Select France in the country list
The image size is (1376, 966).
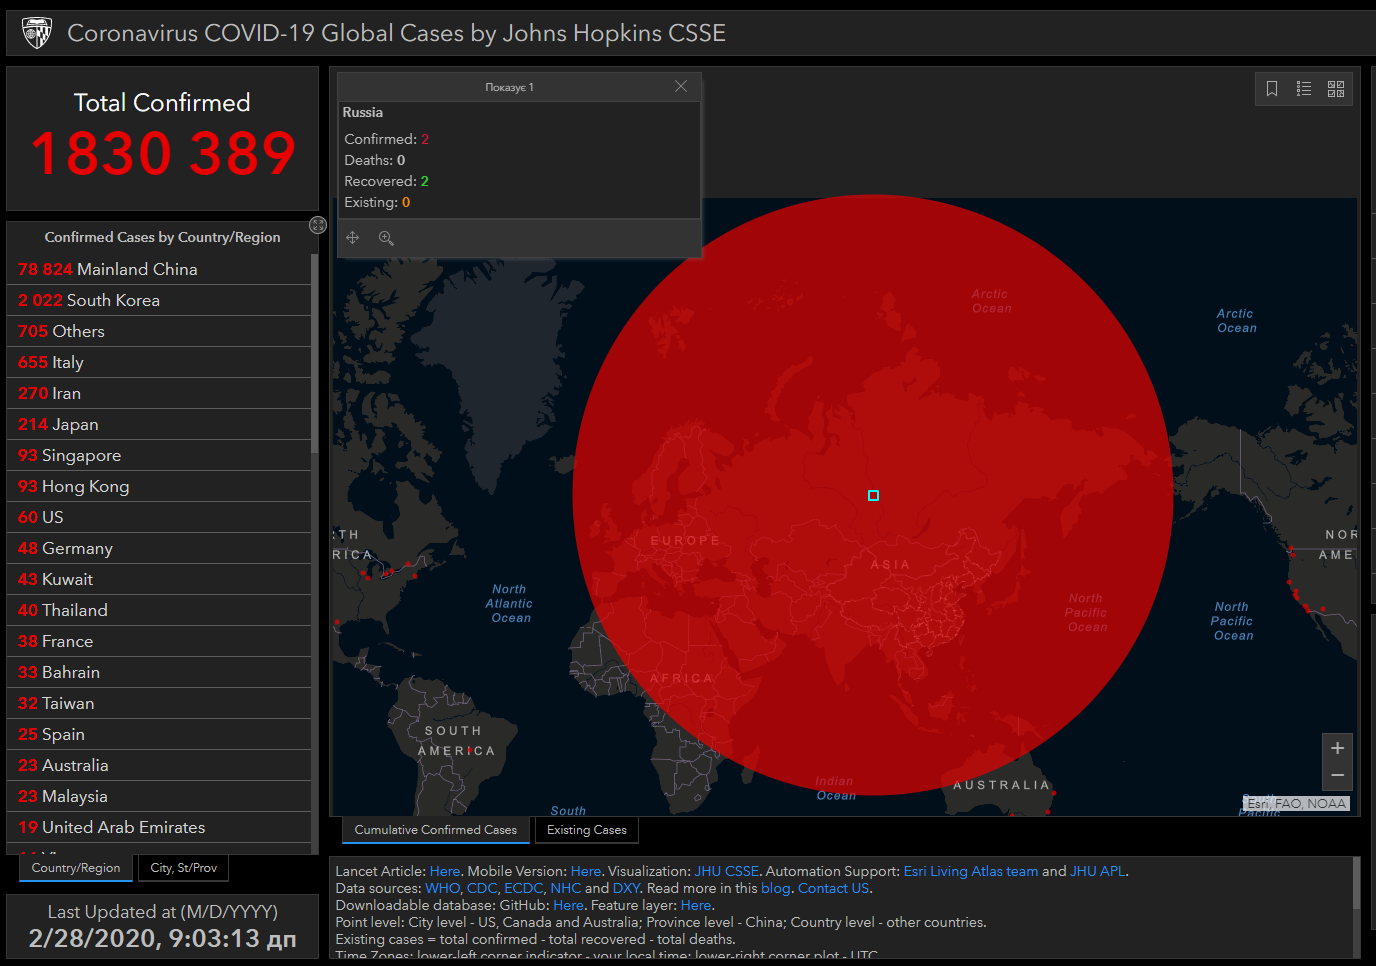pos(160,641)
